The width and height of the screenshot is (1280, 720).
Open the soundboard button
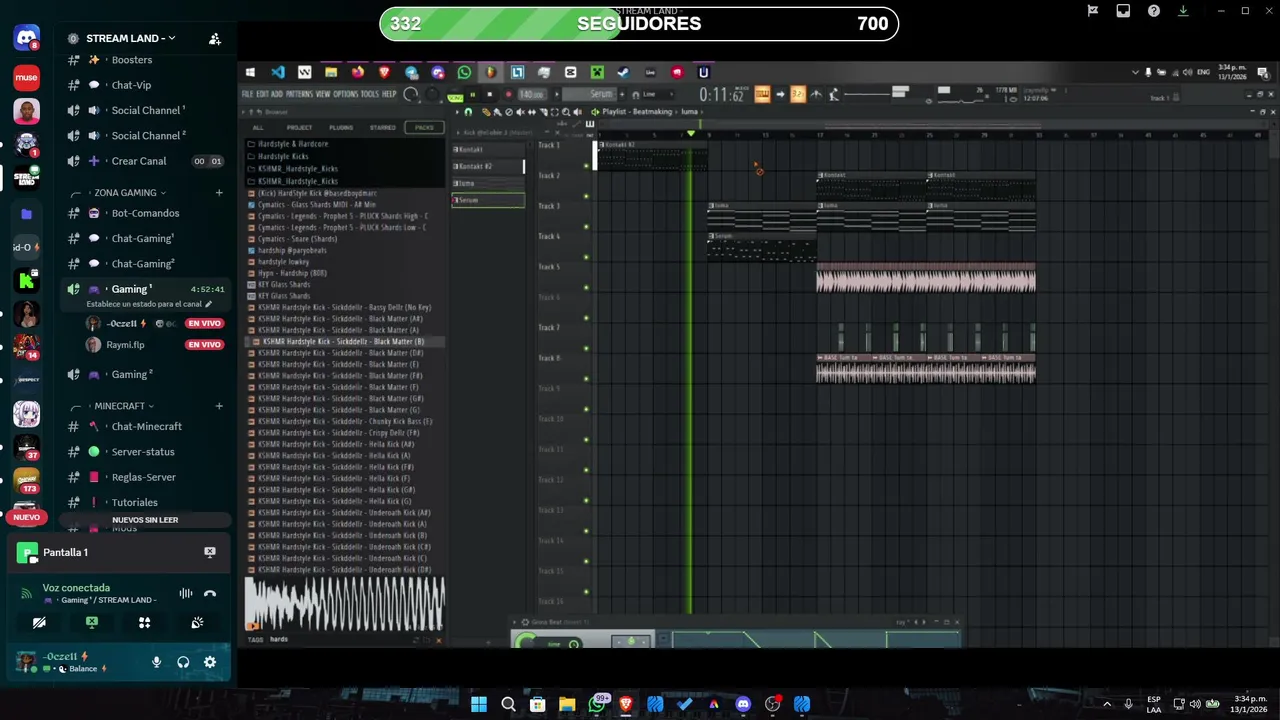[198, 622]
